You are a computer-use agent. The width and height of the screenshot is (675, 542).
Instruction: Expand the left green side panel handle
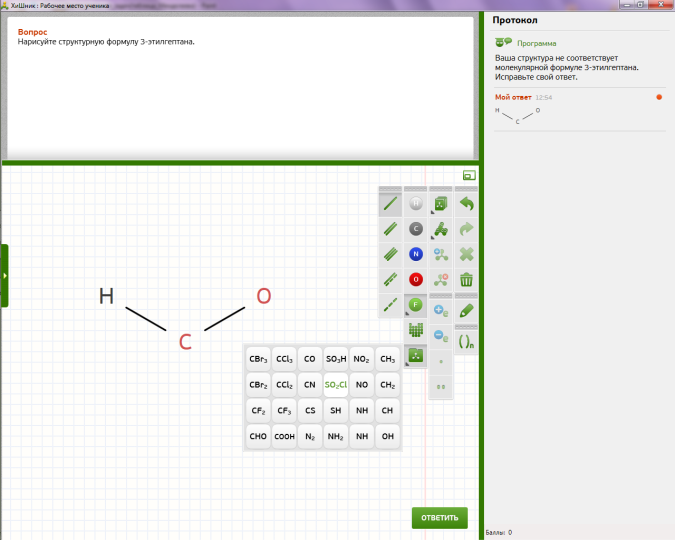[4, 275]
